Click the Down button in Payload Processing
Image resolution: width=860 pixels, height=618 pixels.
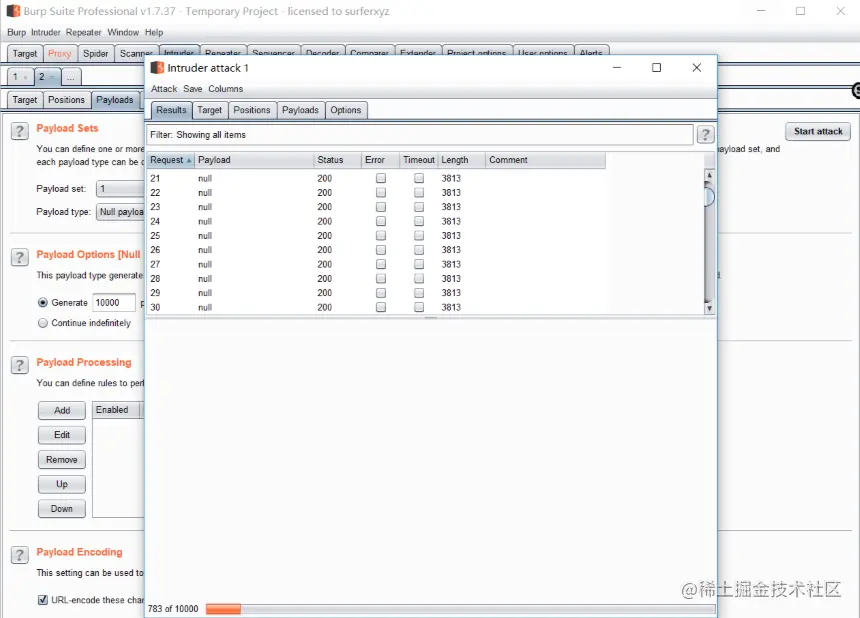click(x=62, y=509)
